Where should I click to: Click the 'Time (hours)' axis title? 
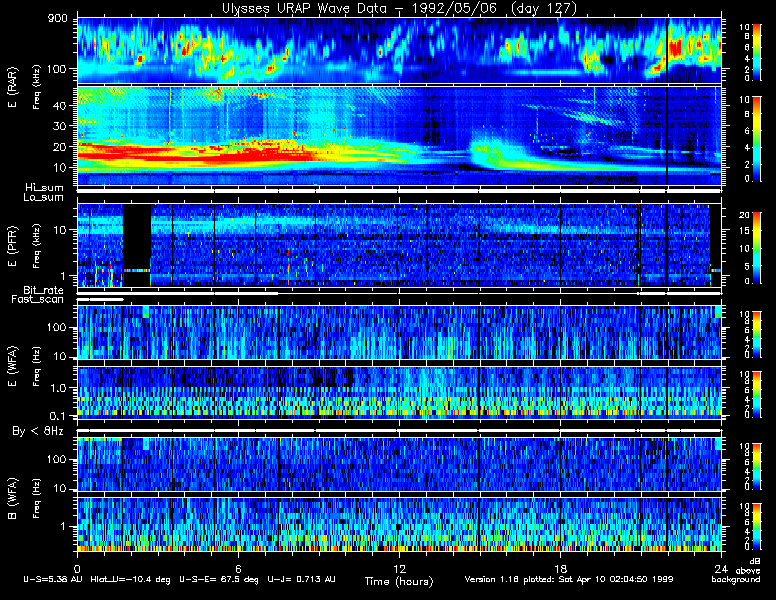(x=399, y=581)
